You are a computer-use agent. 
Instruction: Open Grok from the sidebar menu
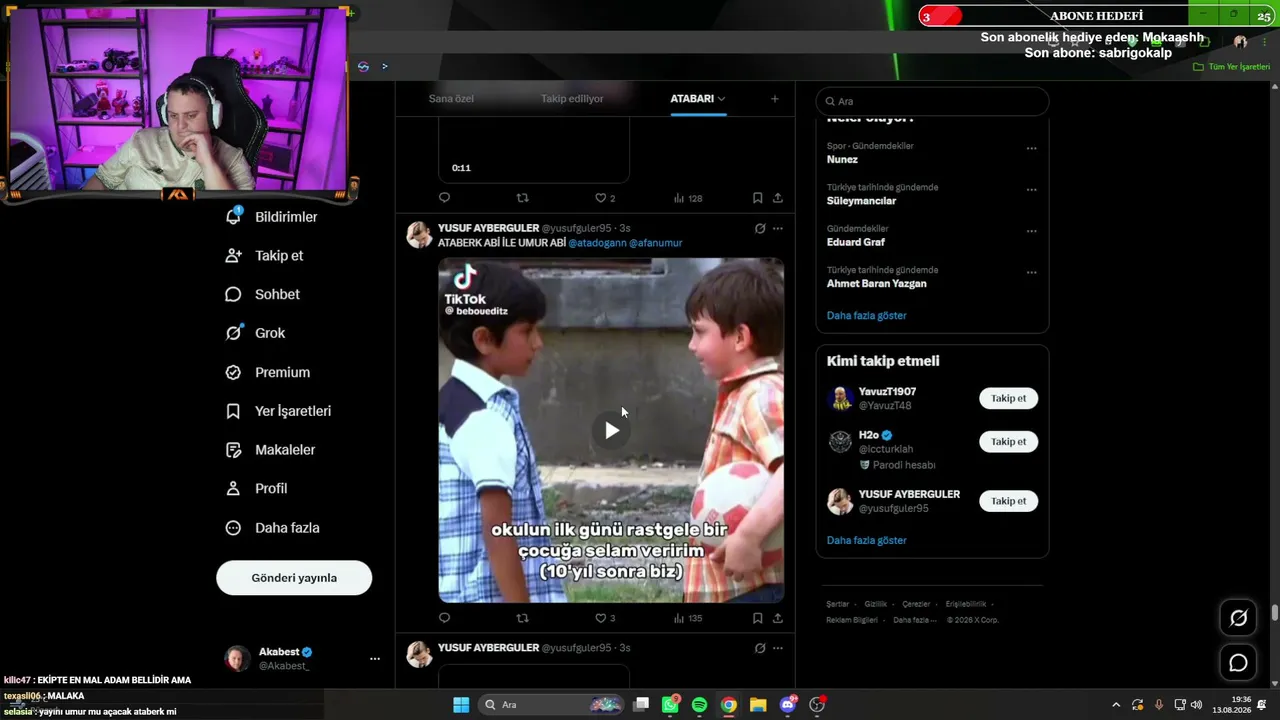[x=256, y=333]
